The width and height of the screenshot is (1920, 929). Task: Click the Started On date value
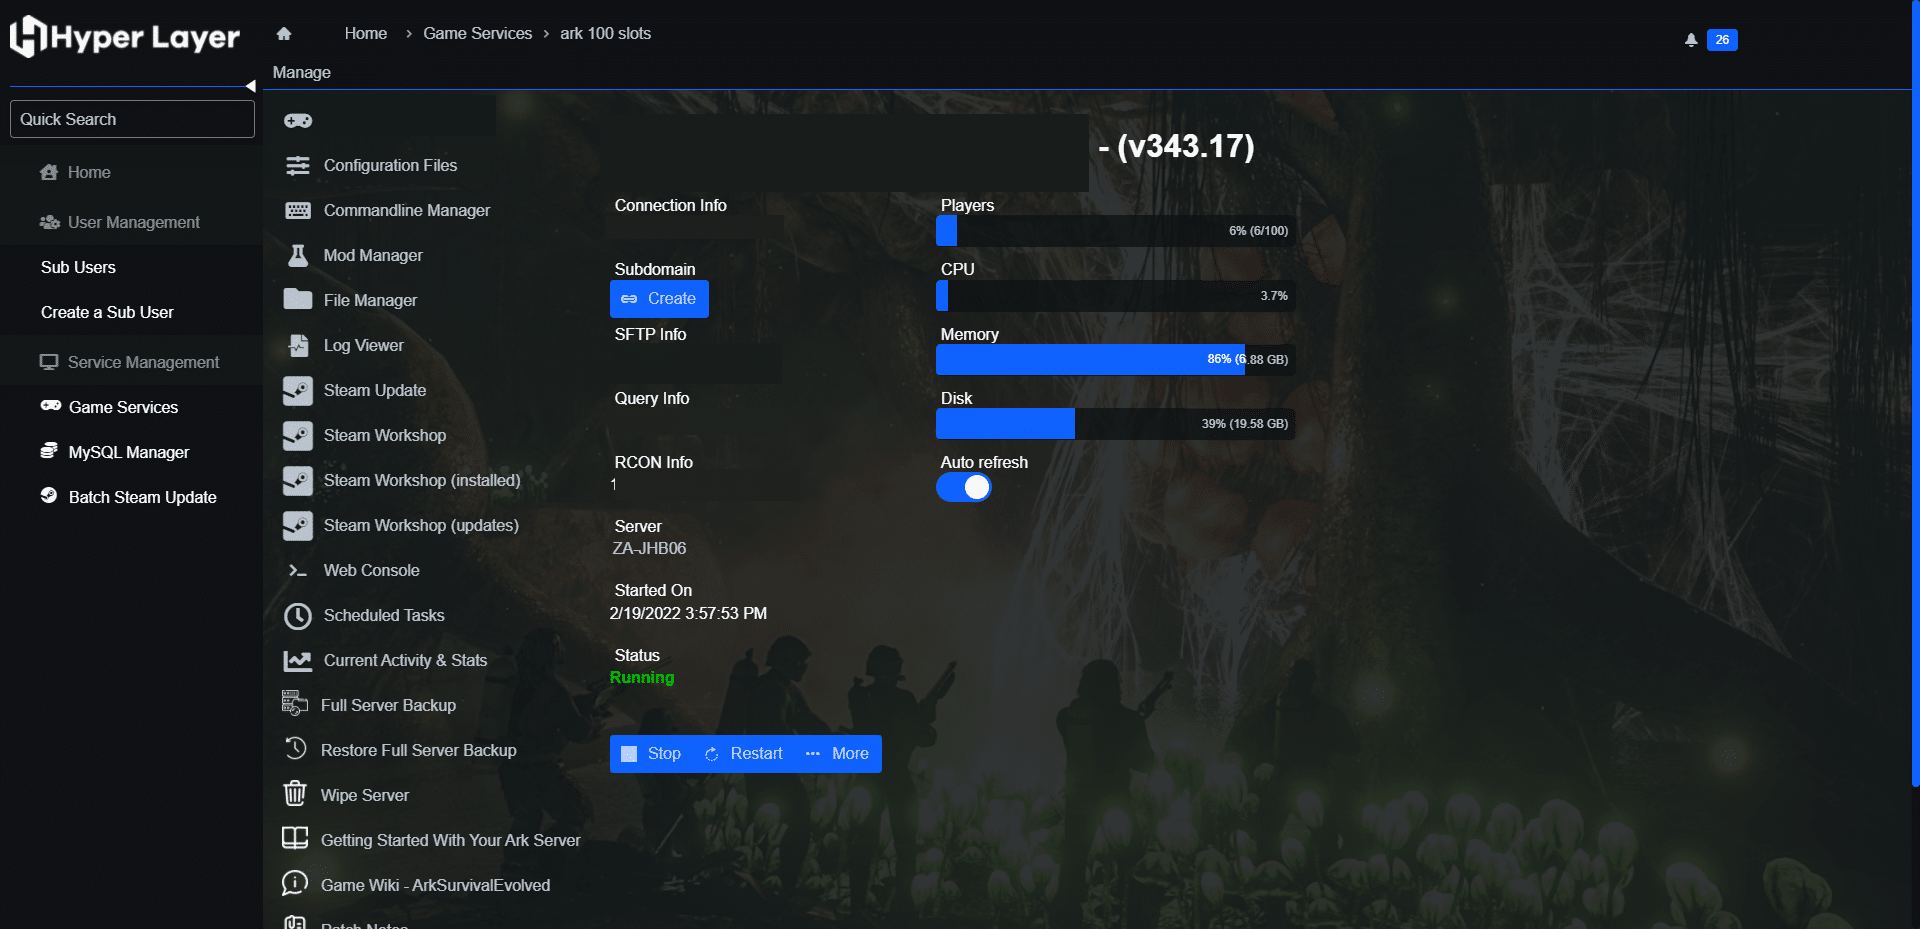[x=688, y=613]
